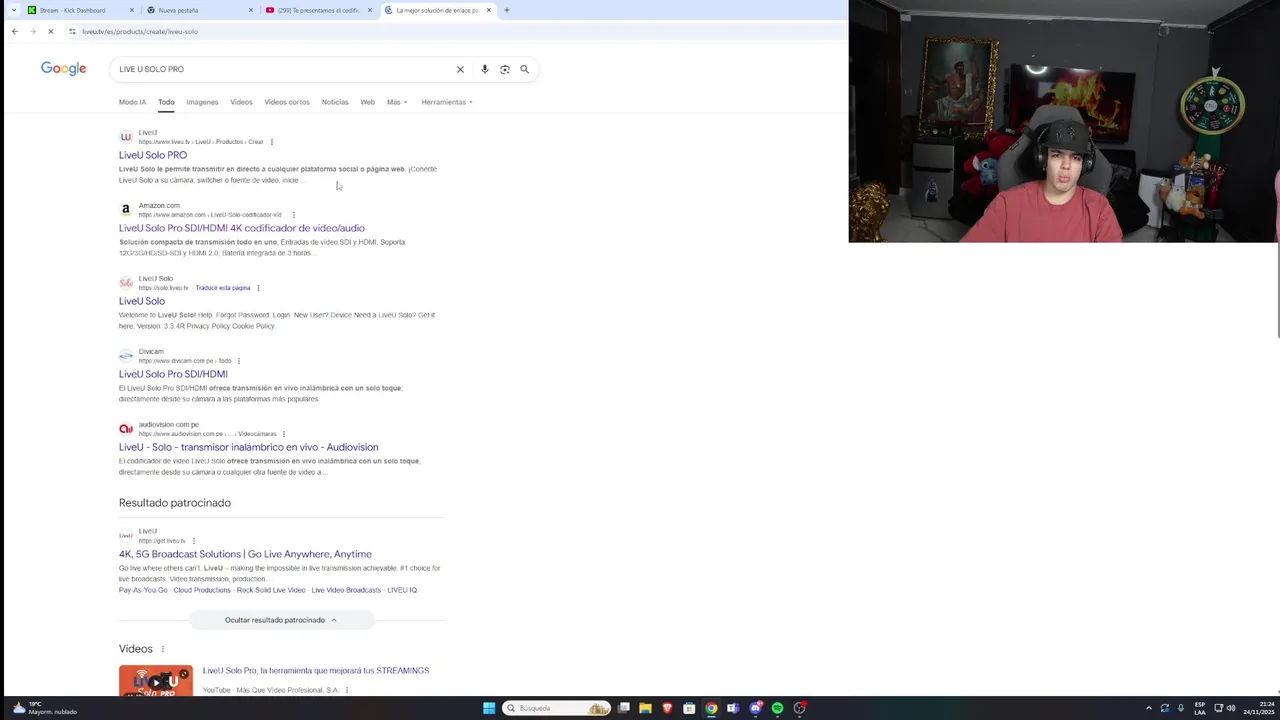Image resolution: width=1280 pixels, height=720 pixels.
Task: Click the Live Video Broadcasts sitelink
Action: pos(346,590)
